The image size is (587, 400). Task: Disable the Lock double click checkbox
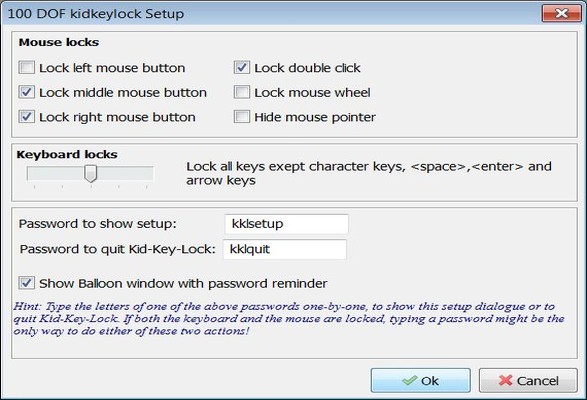242,68
